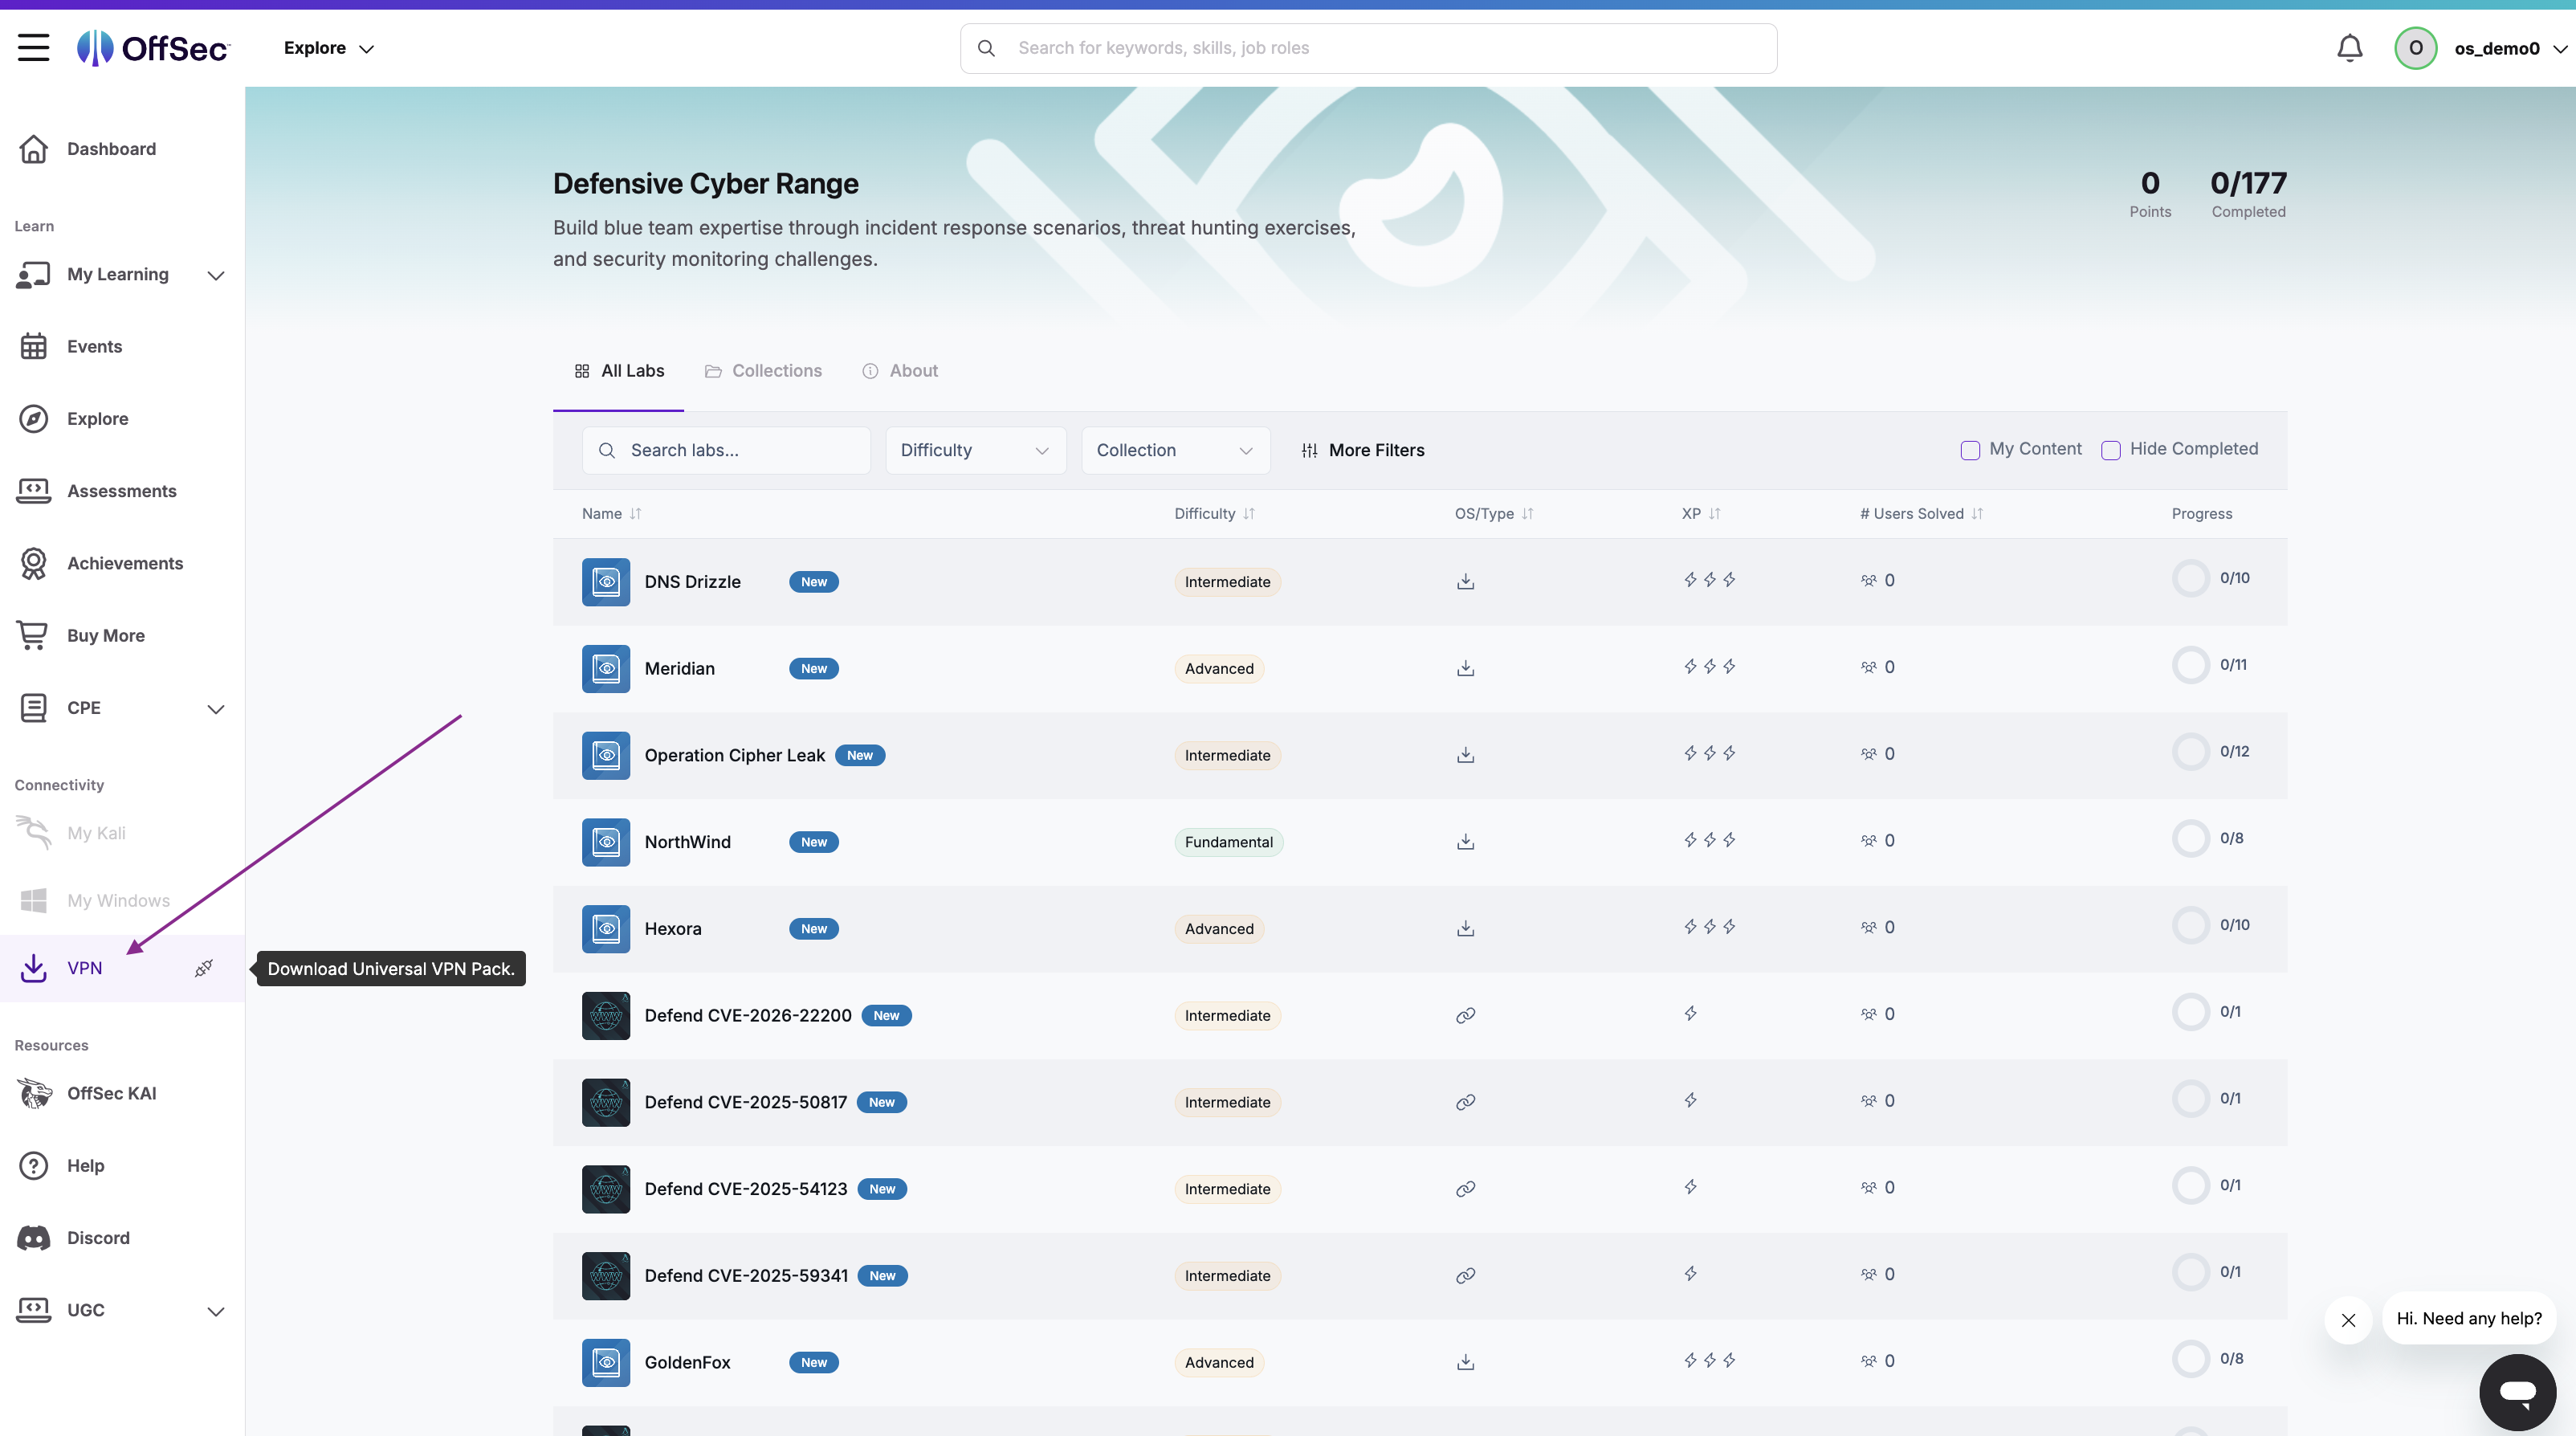Screen dimensions: 2576x1436
Task: Open the Collection filter dropdown
Action: point(1175,450)
